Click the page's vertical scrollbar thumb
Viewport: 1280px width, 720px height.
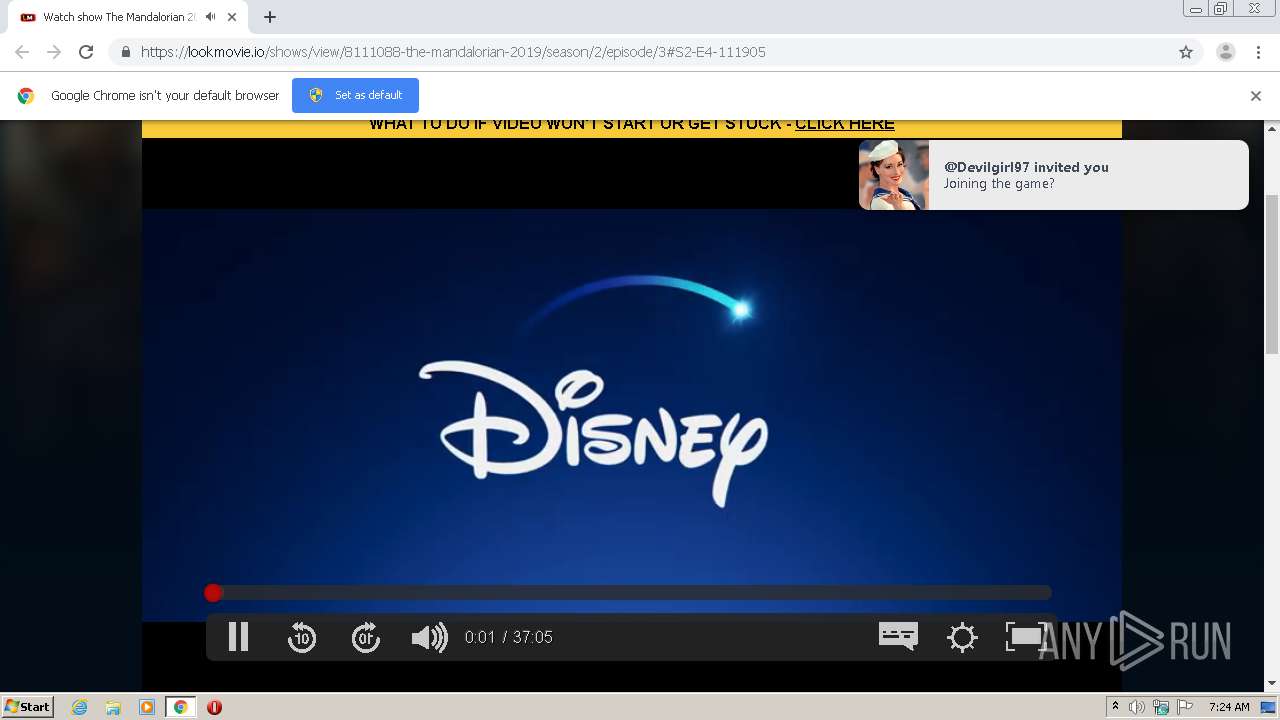pos(1272,273)
